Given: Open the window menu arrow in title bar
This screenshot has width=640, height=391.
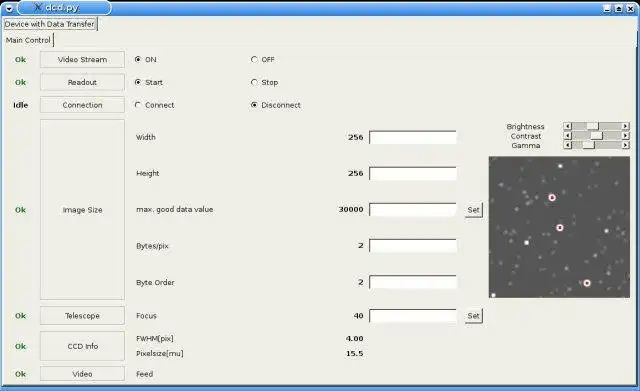Looking at the screenshot, I should pyautogui.click(x=9, y=8).
